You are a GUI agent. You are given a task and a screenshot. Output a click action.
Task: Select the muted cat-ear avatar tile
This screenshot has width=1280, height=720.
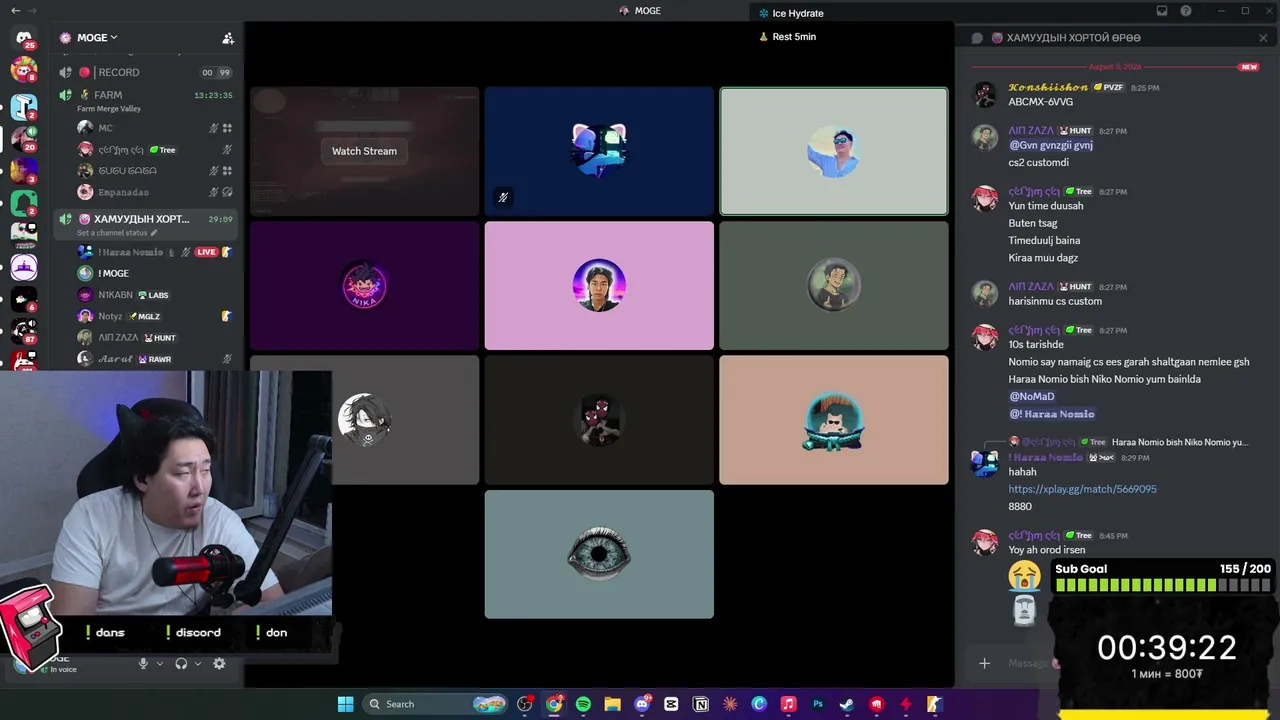pyautogui.click(x=599, y=151)
